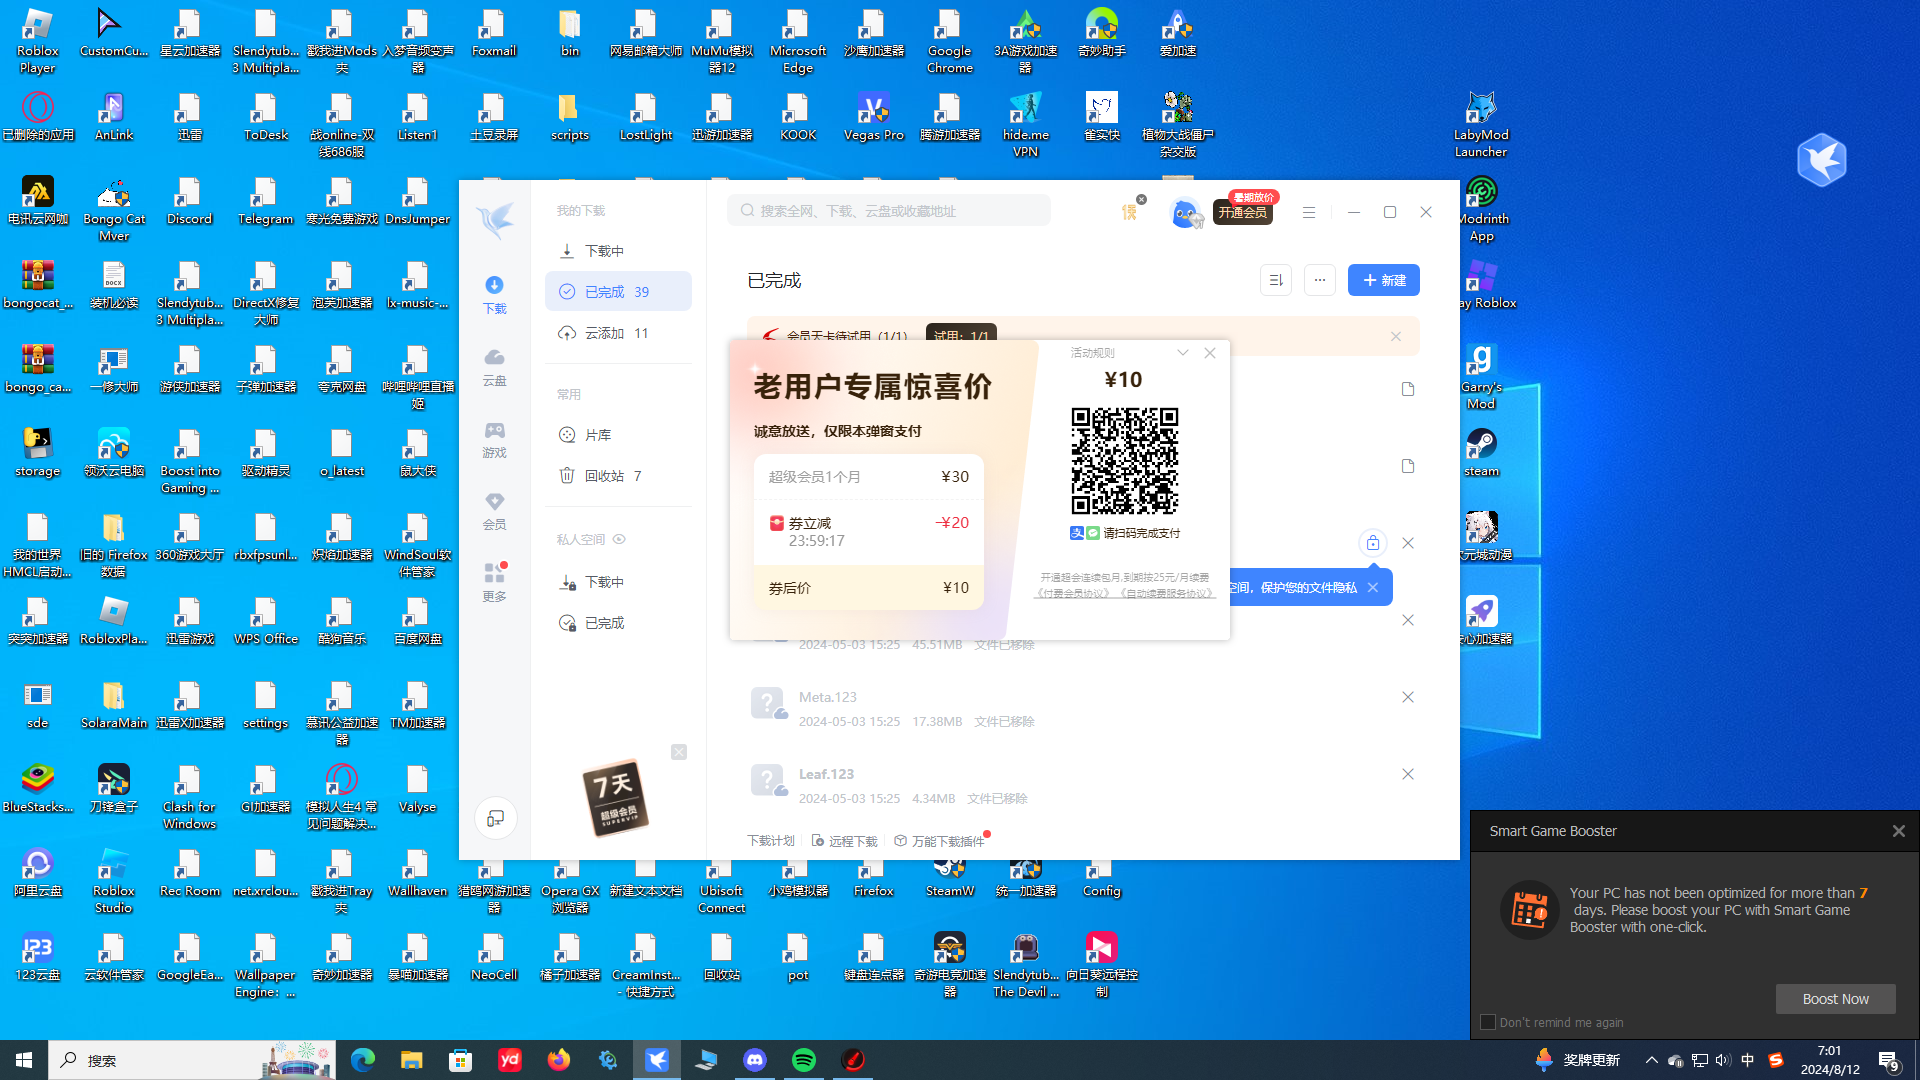Open the three-dots more options dropdown
The width and height of the screenshot is (1920, 1080).
tap(1319, 280)
